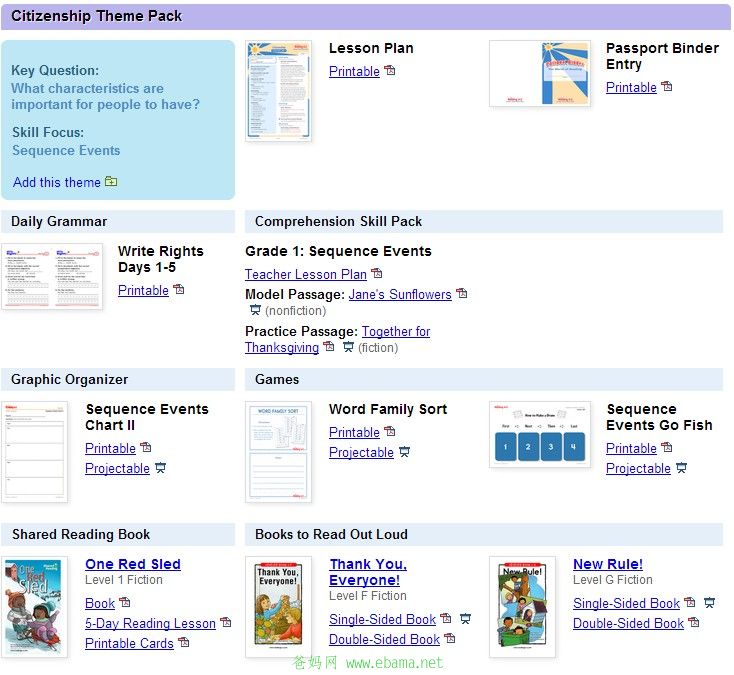Click the Add this theme link
Viewport: 734px width, 675px height.
[x=57, y=182]
